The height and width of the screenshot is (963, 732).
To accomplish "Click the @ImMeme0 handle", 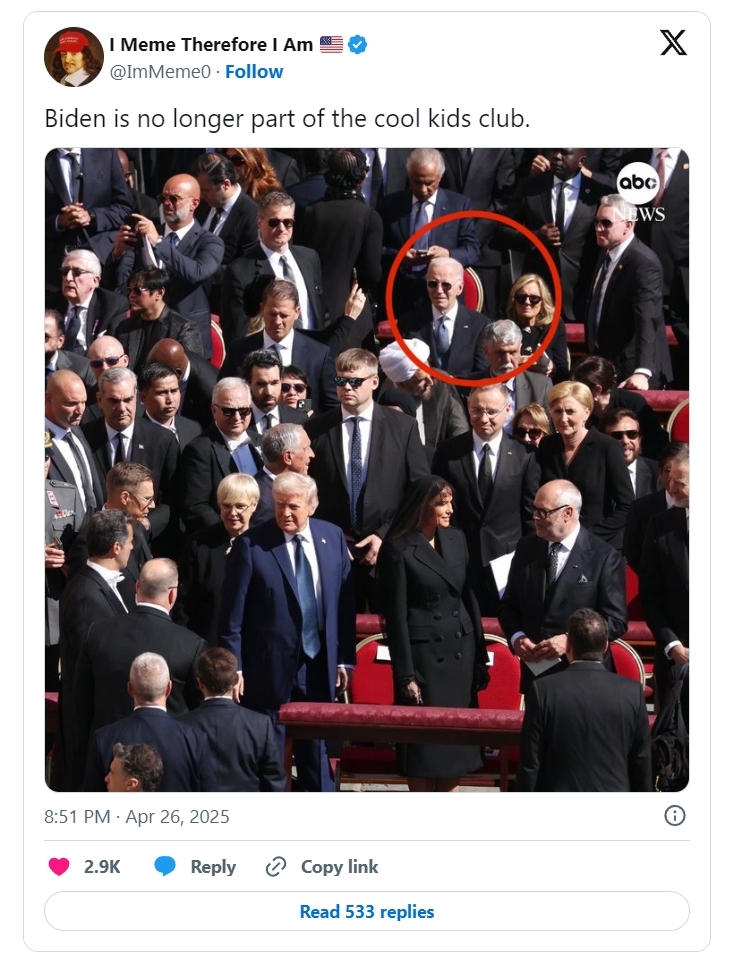I will tap(160, 72).
